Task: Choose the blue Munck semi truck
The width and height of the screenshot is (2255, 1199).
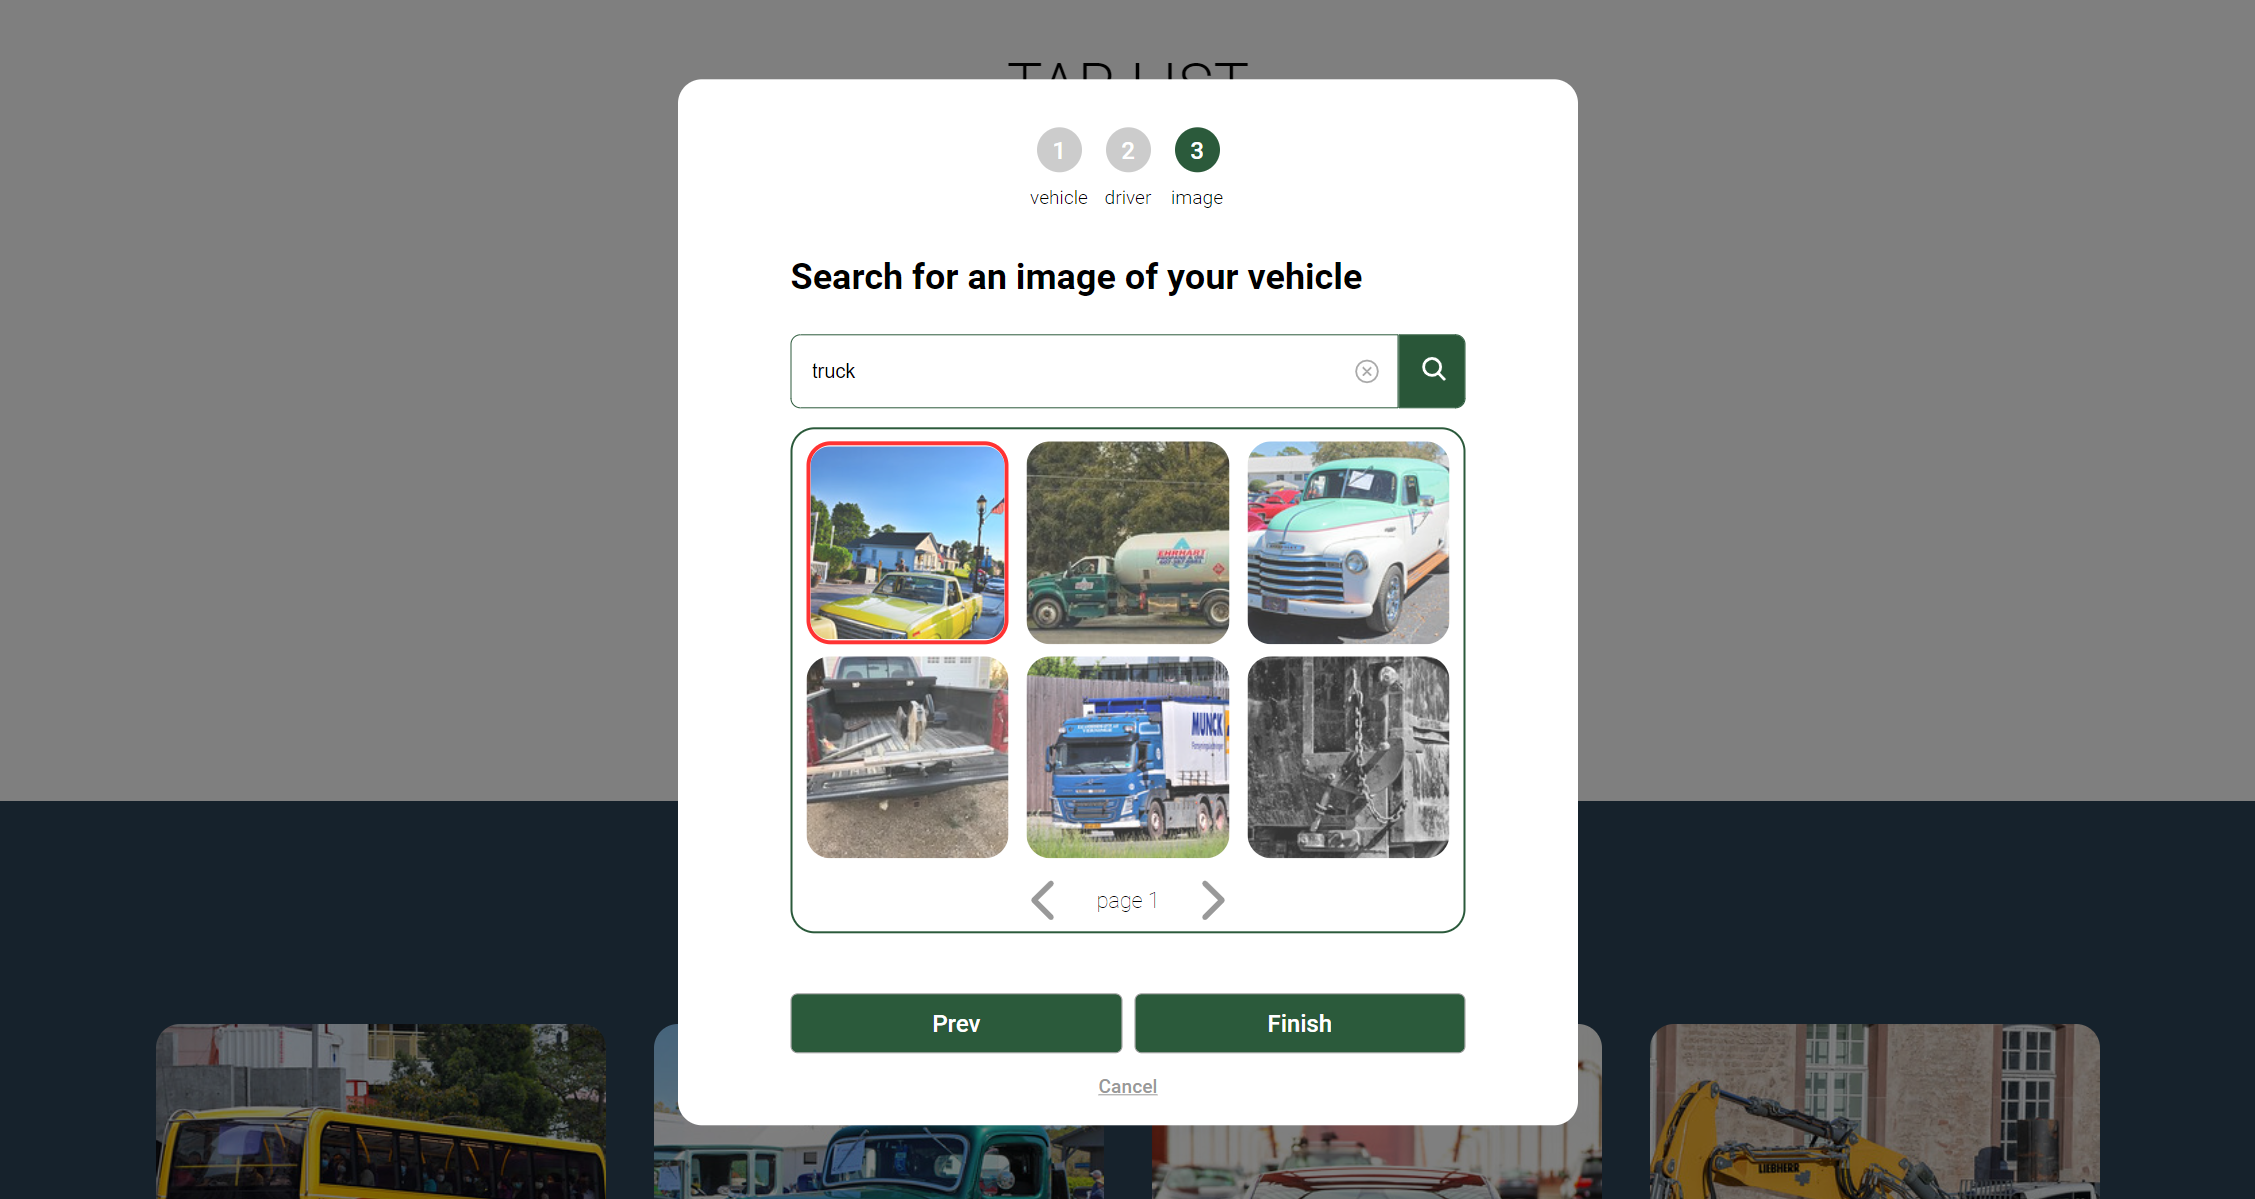Action: click(x=1127, y=757)
